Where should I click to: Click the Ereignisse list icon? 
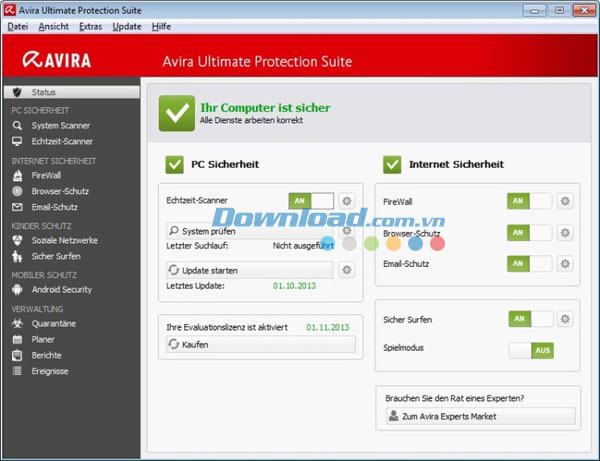[x=17, y=371]
